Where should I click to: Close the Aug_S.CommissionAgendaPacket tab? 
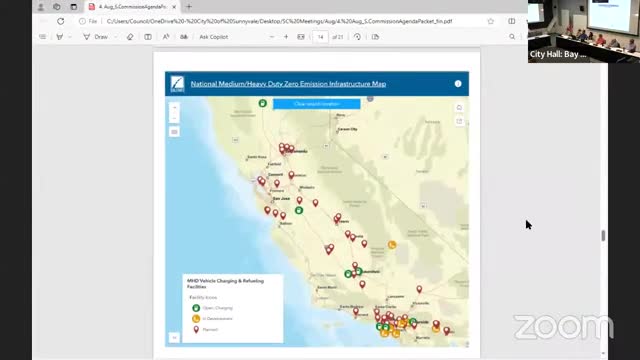(x=174, y=7)
